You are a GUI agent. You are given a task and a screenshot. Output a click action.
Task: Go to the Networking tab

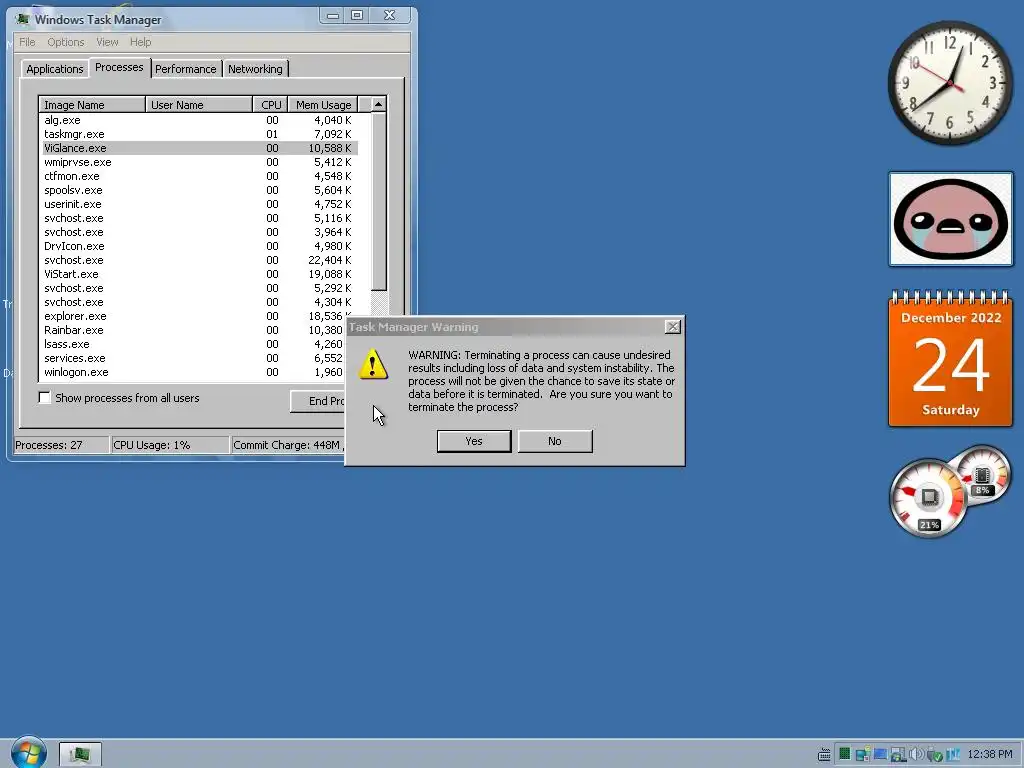point(255,69)
